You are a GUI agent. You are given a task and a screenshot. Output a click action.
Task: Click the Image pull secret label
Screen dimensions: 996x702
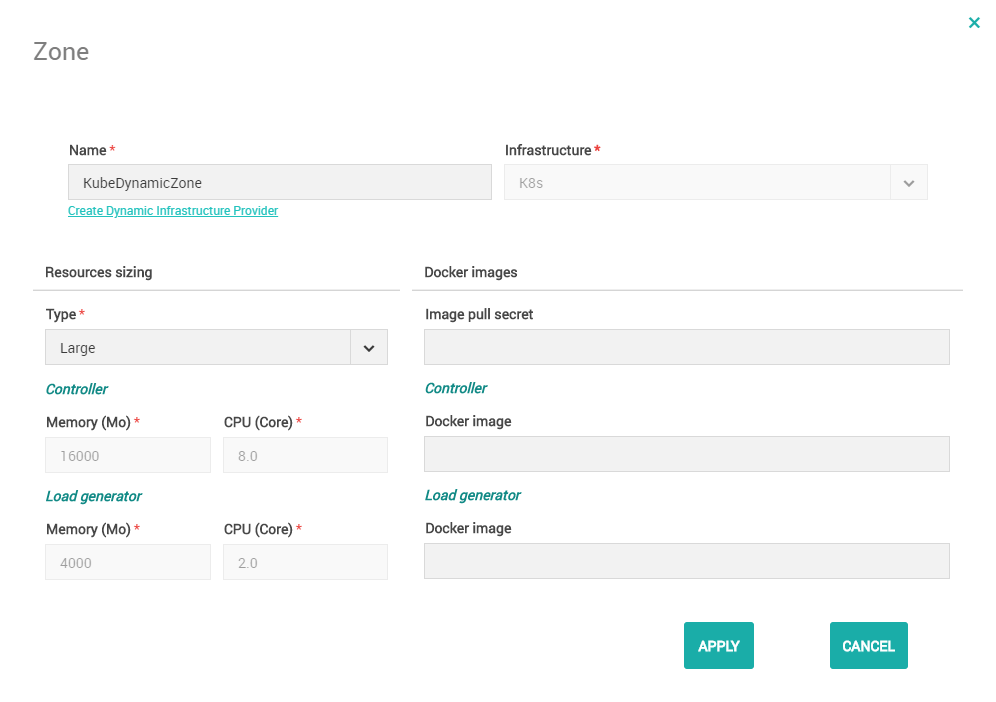[479, 314]
